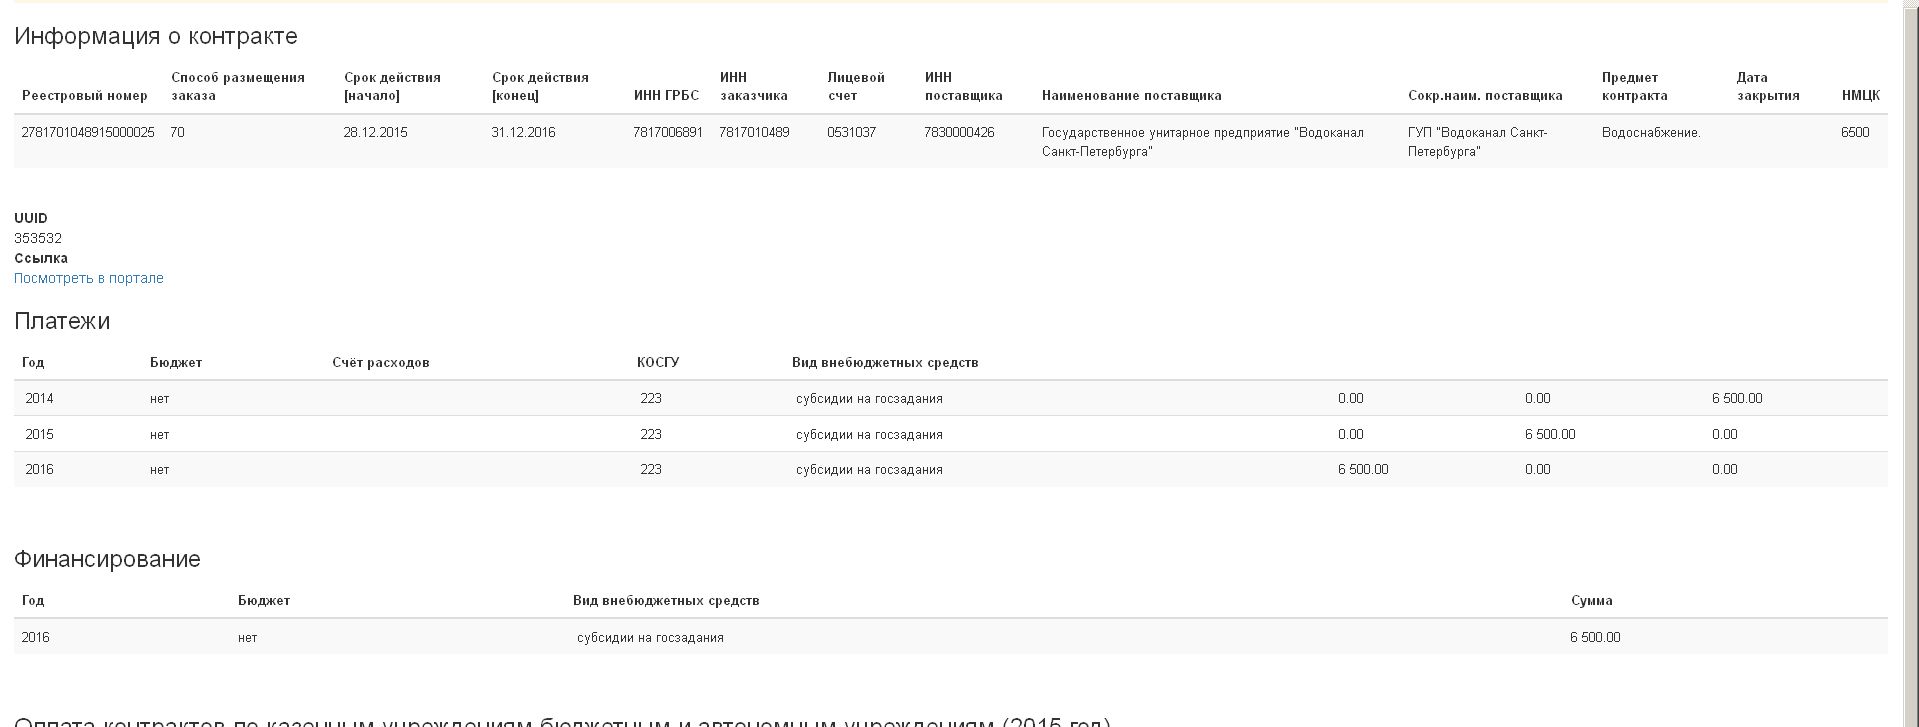Image resolution: width=1919 pixels, height=727 pixels.
Task: Click account number 0531037
Action: 851,132
